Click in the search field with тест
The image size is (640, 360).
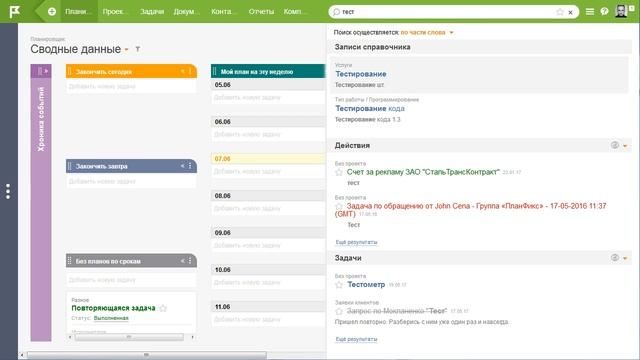coord(447,12)
